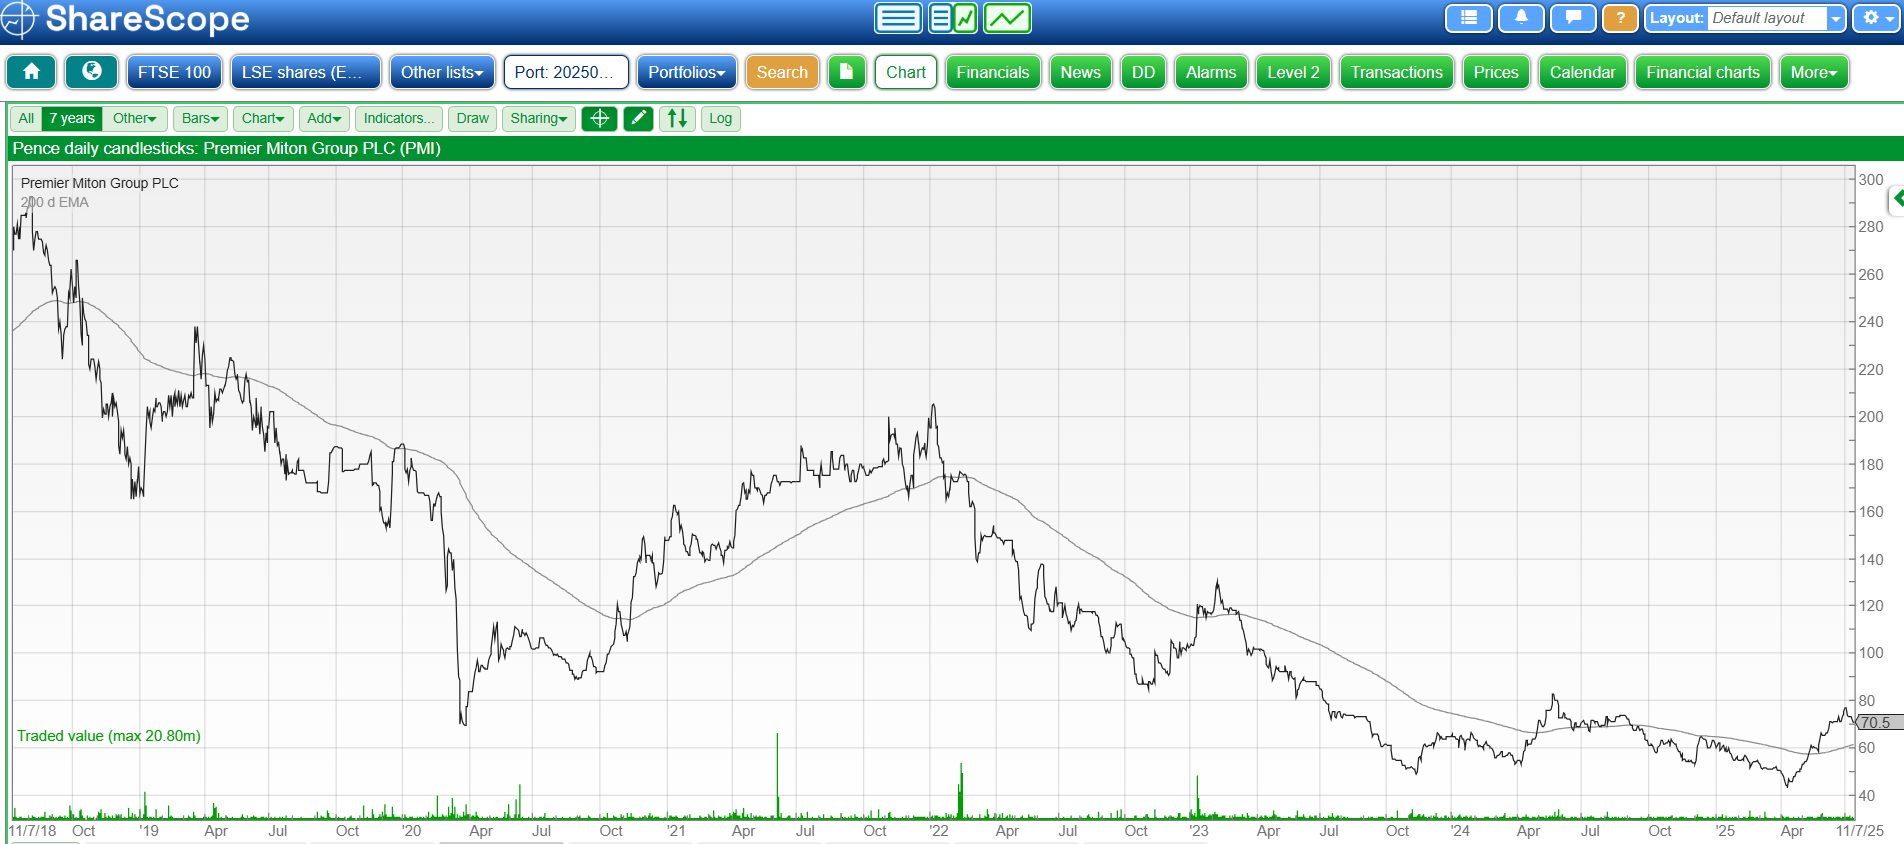Image resolution: width=1904 pixels, height=844 pixels.
Task: Open settings gear menu
Action: tap(1877, 18)
